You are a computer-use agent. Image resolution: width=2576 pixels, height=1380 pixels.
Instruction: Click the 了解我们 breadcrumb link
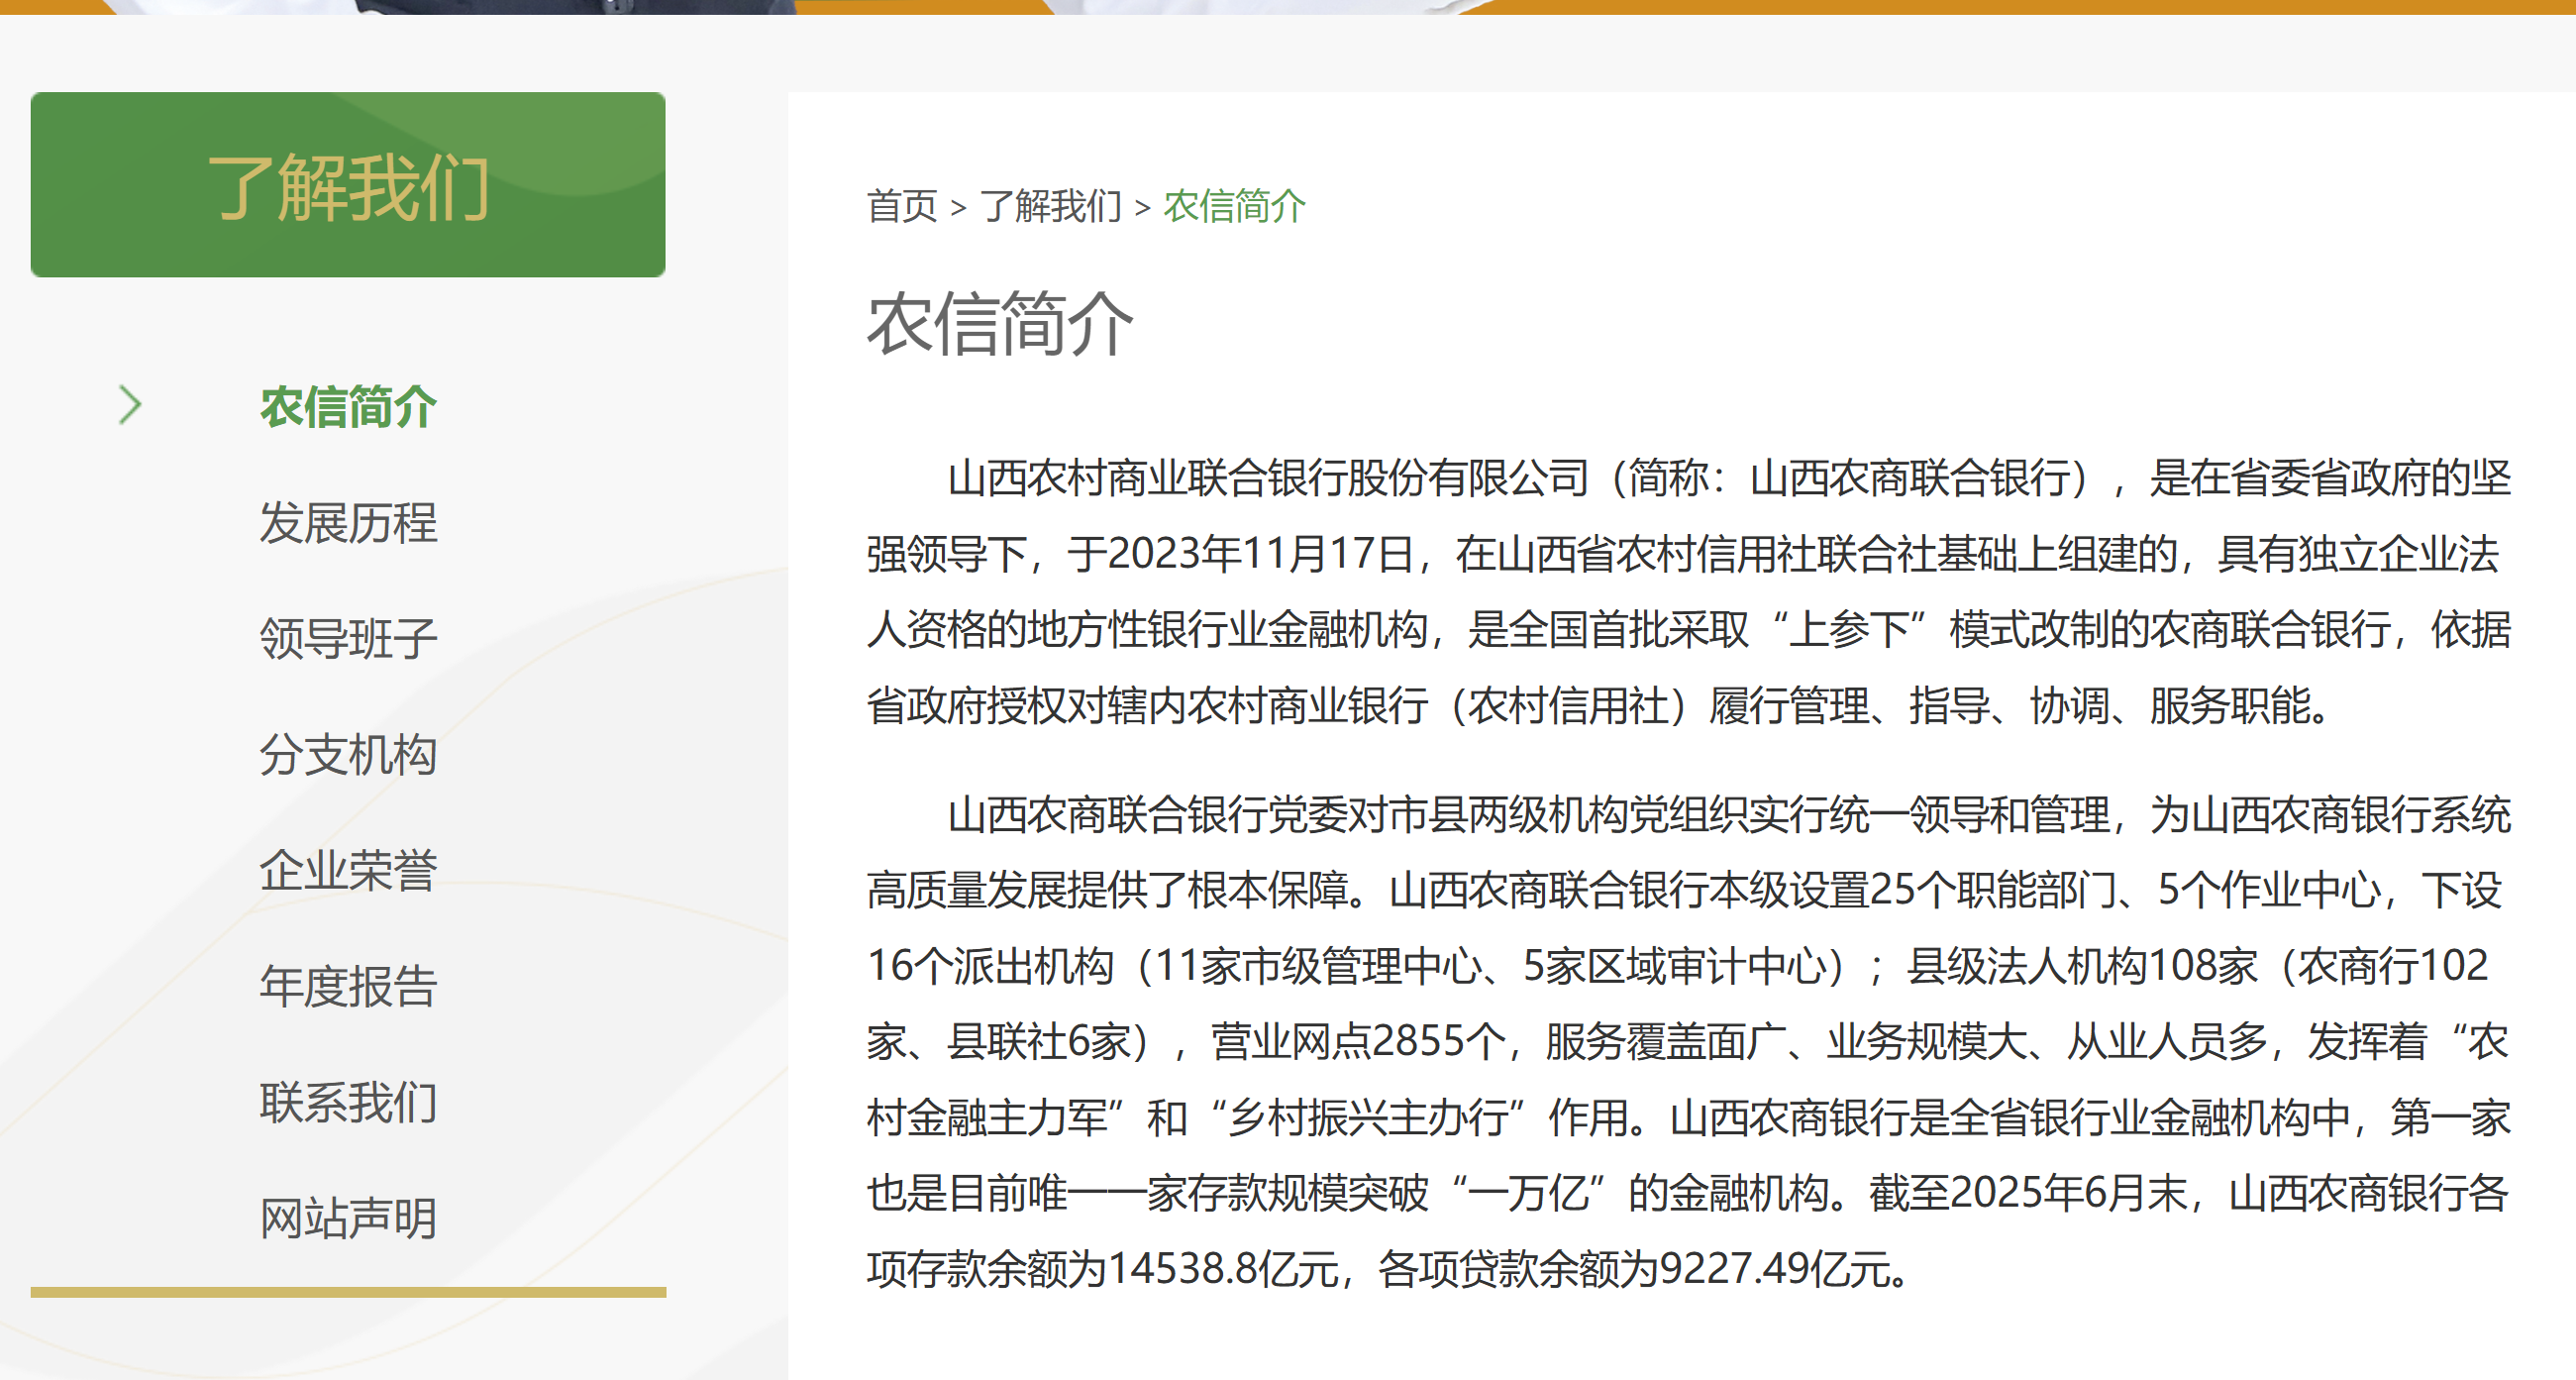(1051, 207)
